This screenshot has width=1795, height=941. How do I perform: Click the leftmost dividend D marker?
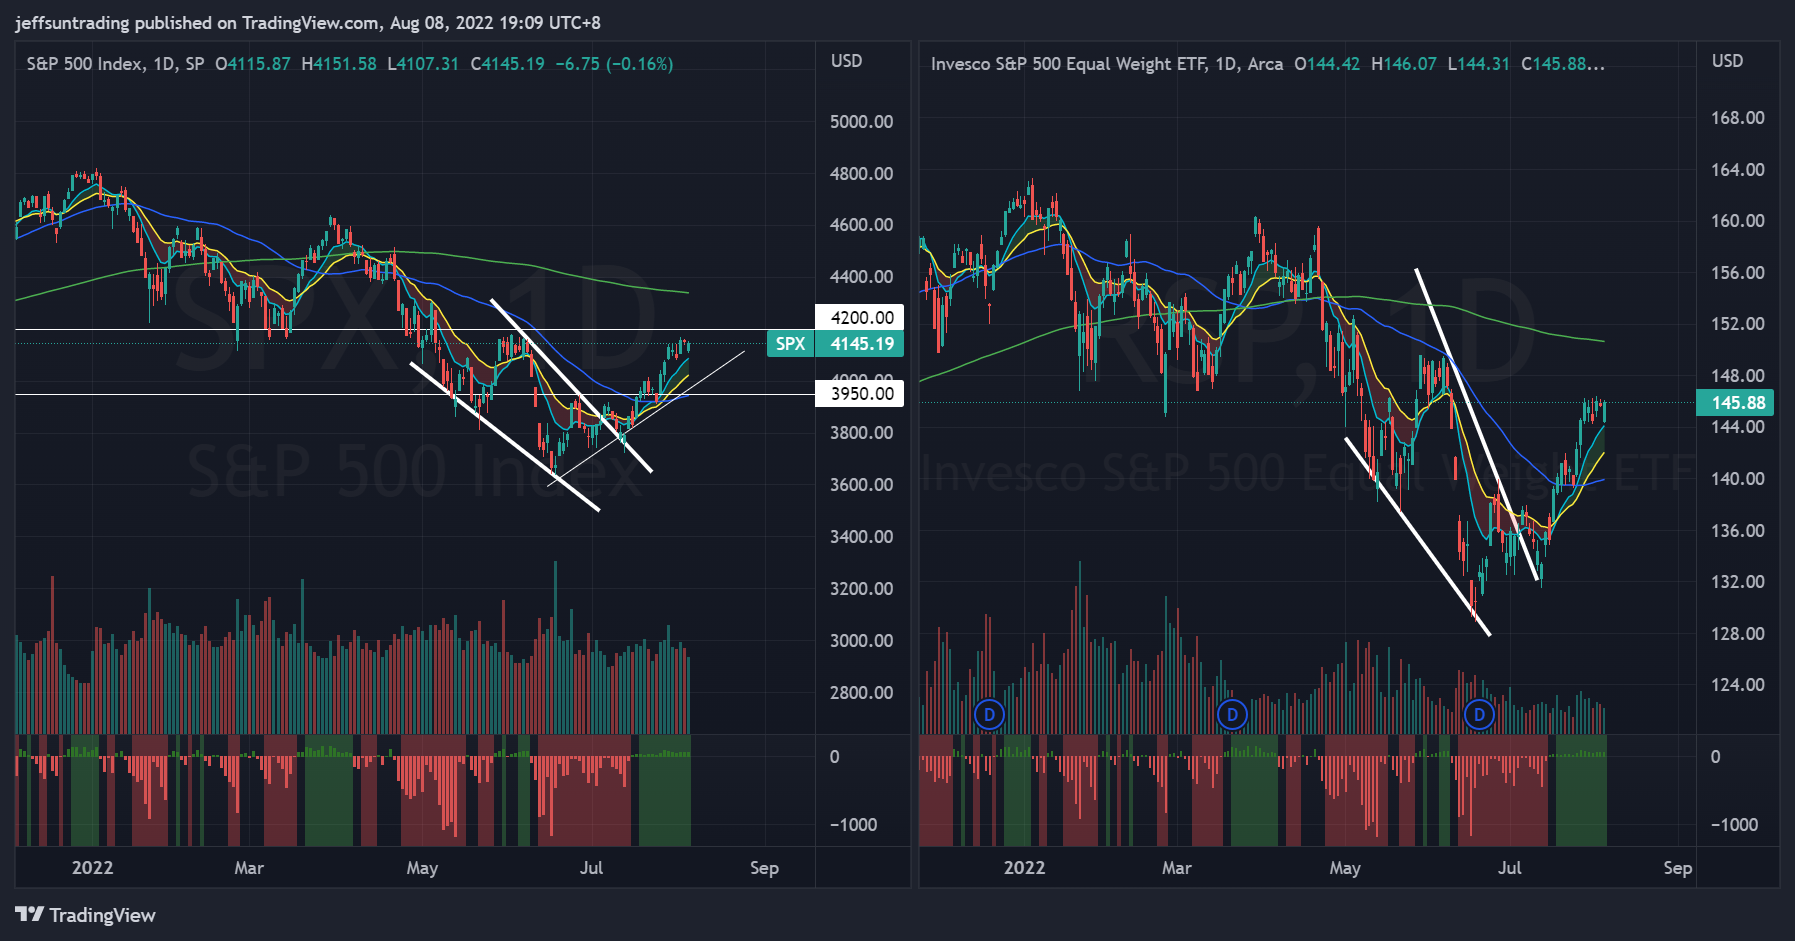click(989, 714)
